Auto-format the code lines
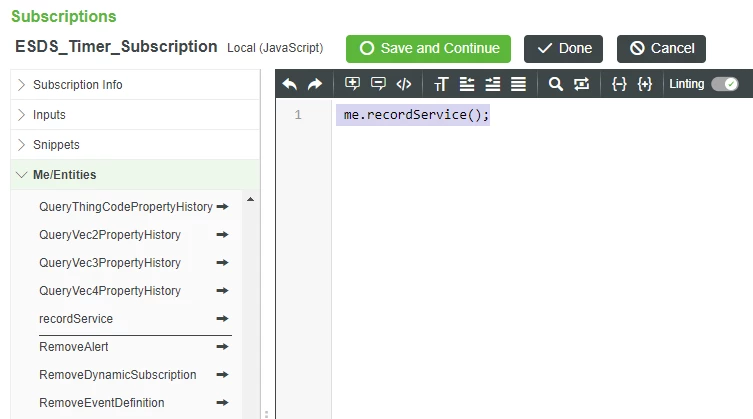This screenshot has height=419, width=753. click(518, 84)
